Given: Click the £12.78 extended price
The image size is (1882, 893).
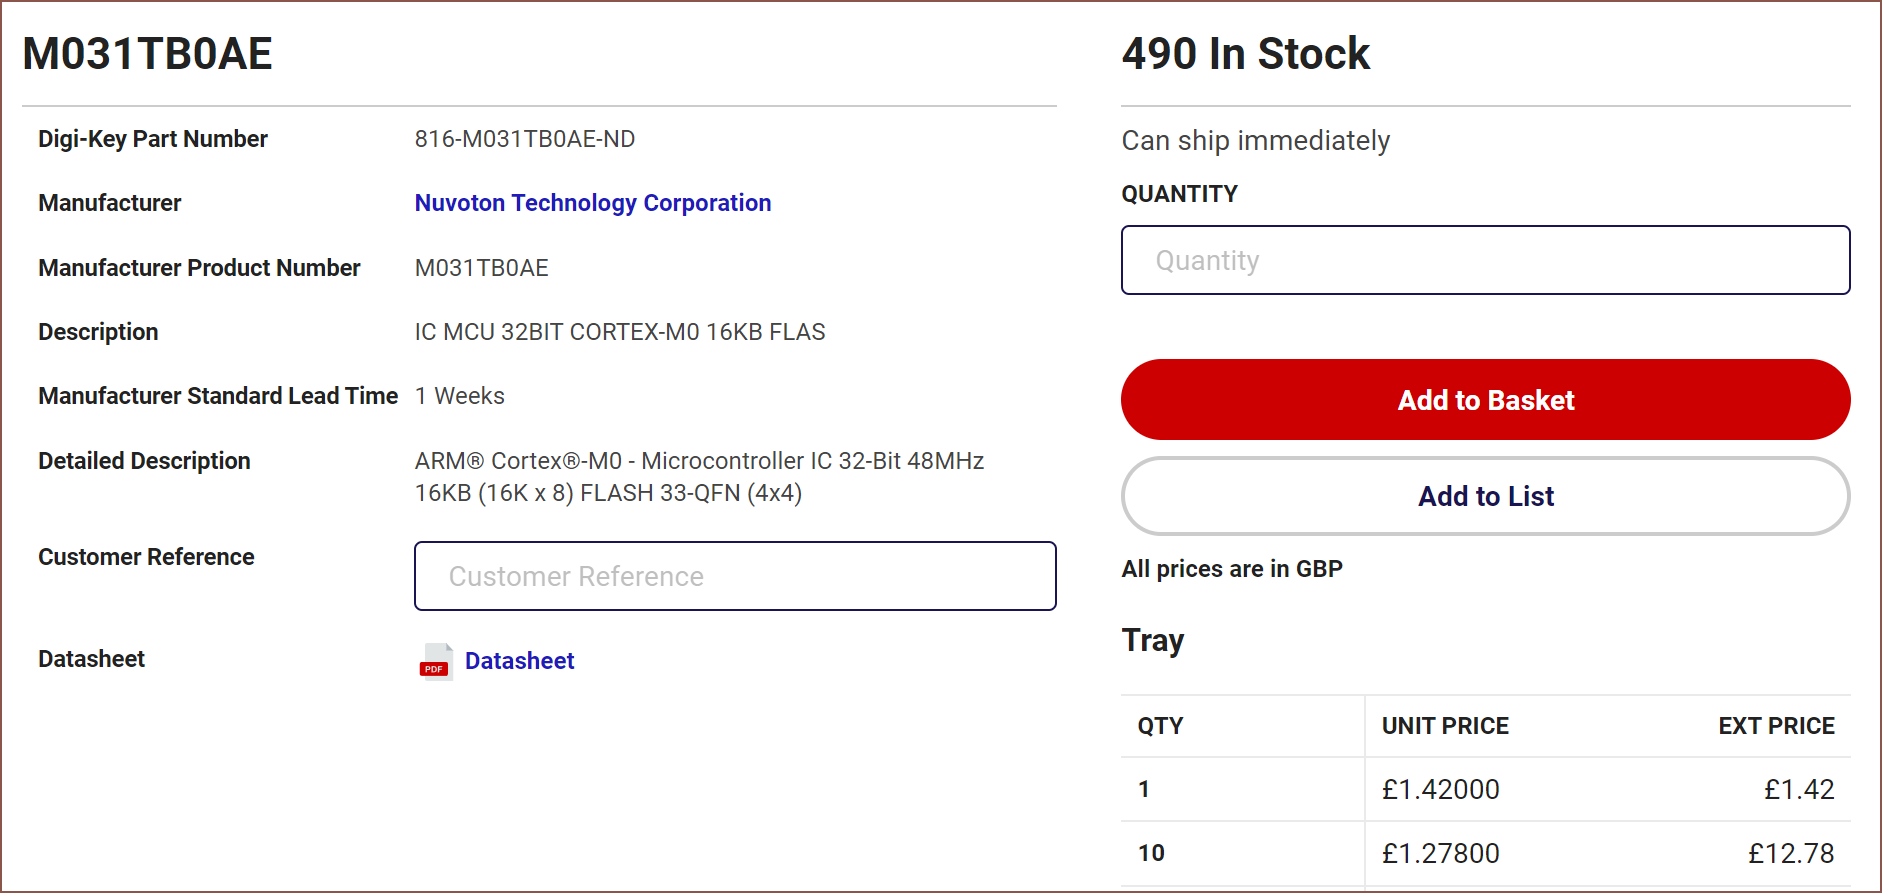Looking at the screenshot, I should [1791, 854].
